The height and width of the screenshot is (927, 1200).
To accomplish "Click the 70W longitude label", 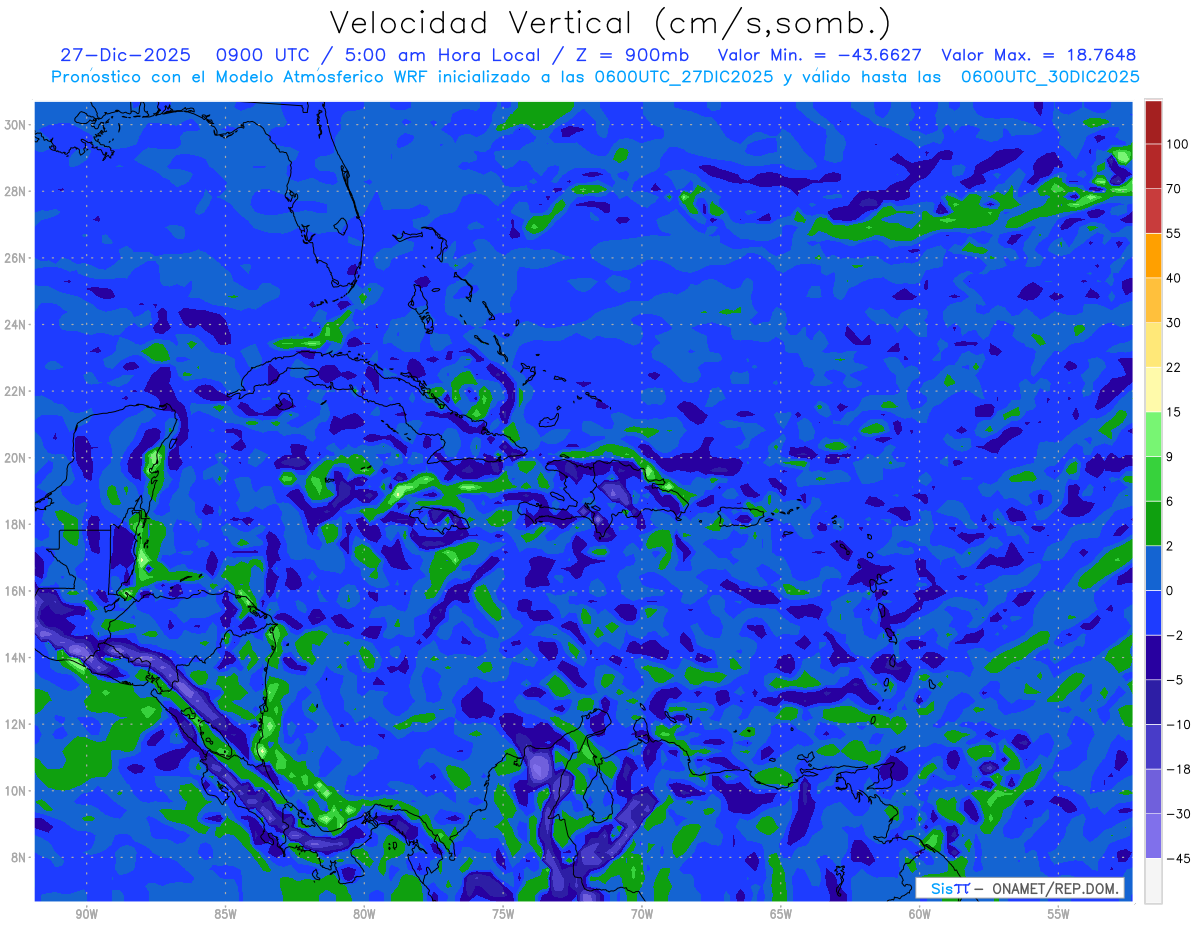I will 642,914.
